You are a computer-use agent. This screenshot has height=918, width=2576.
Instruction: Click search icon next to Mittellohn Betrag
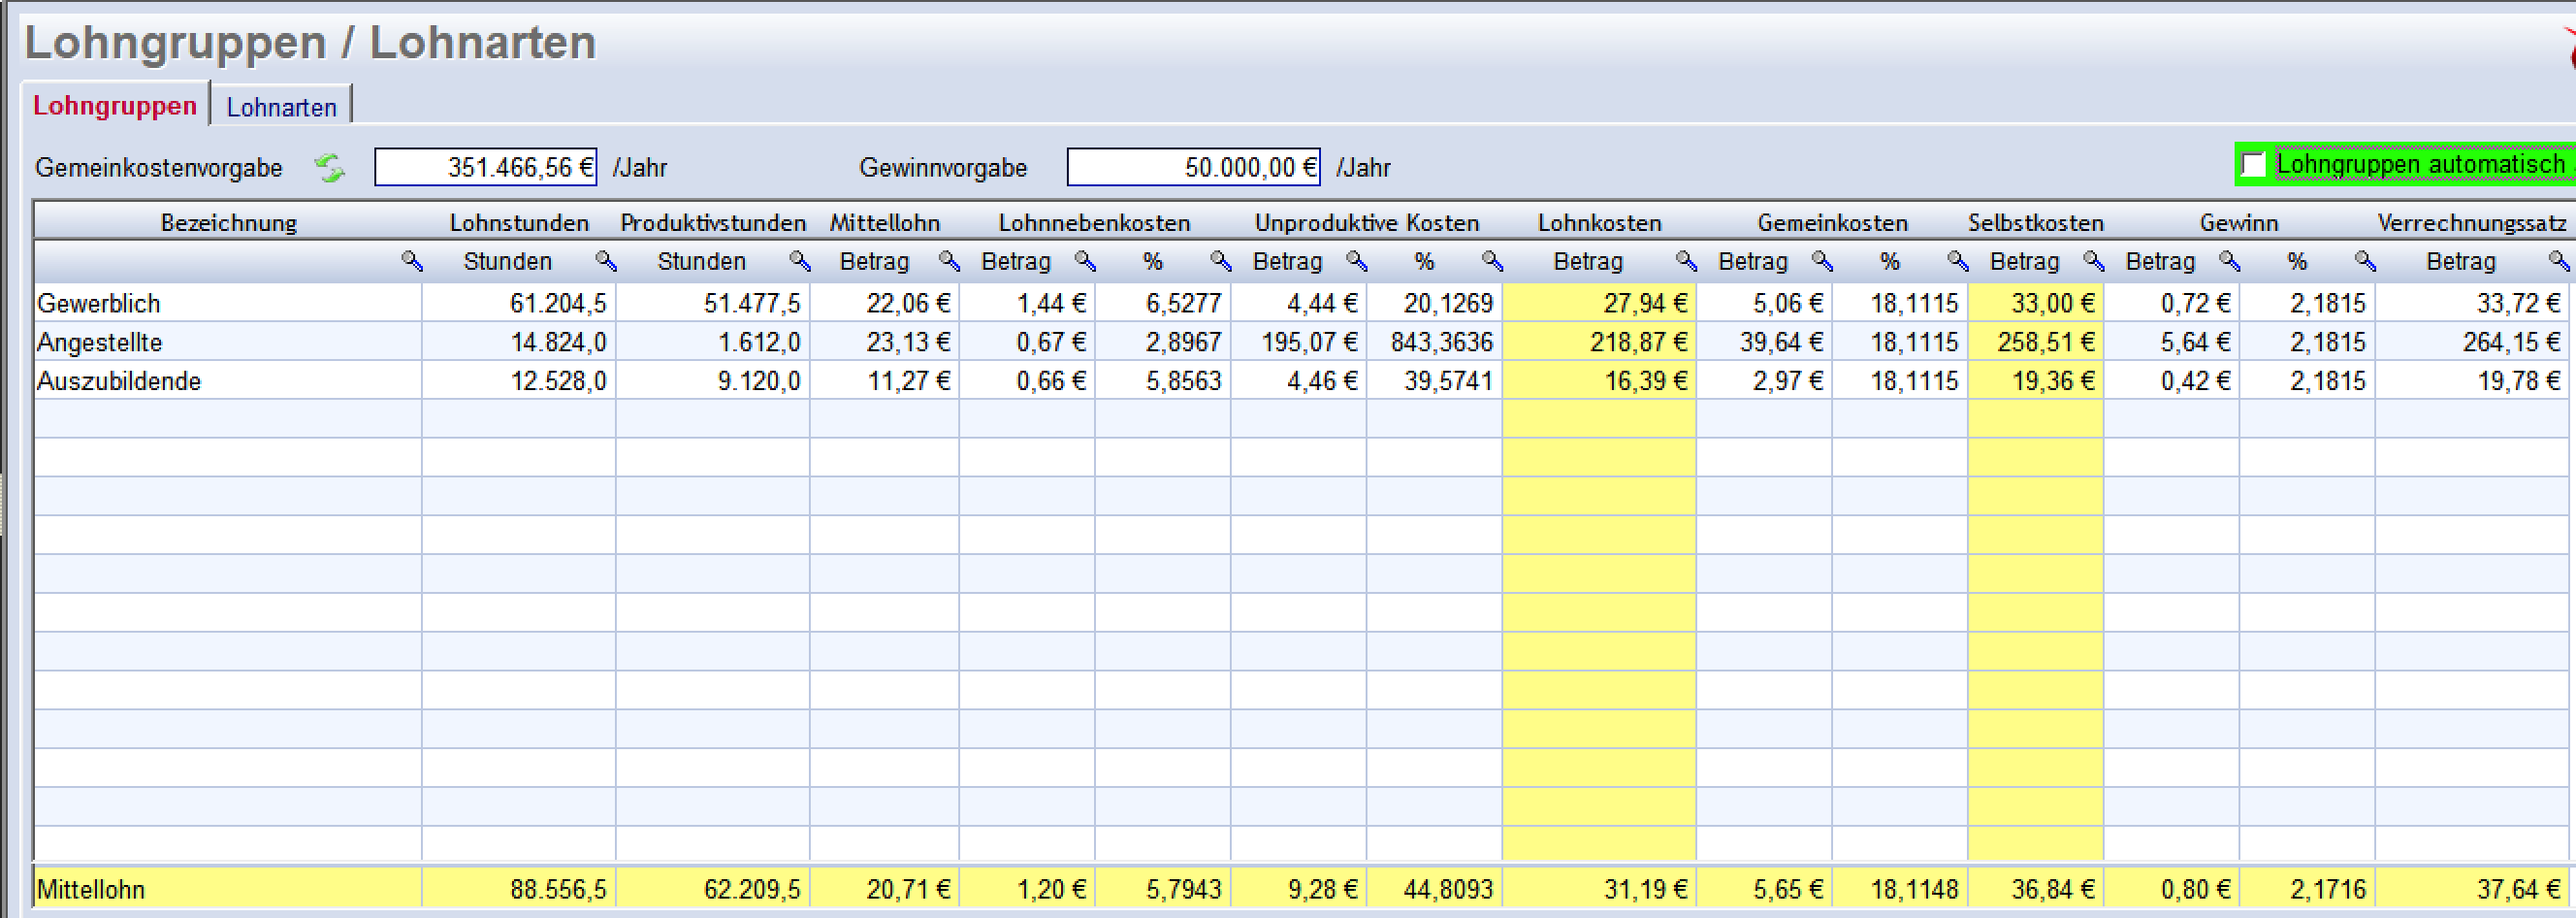948,262
